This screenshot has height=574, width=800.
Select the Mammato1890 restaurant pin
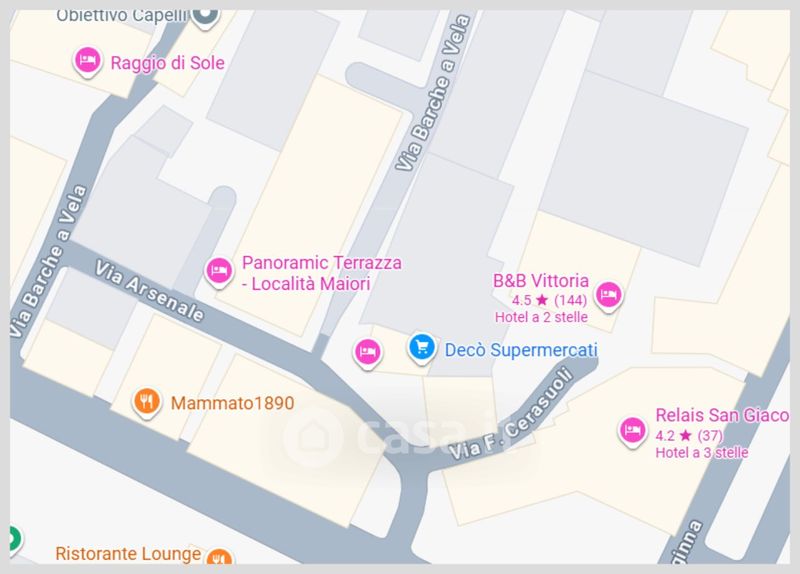click(147, 402)
